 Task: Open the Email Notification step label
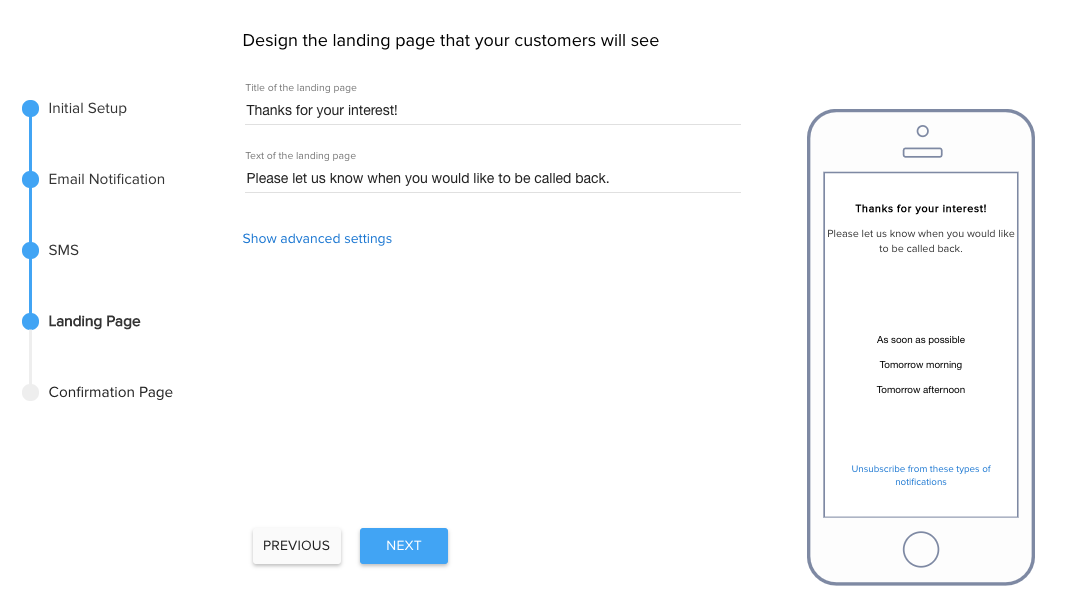(x=107, y=179)
